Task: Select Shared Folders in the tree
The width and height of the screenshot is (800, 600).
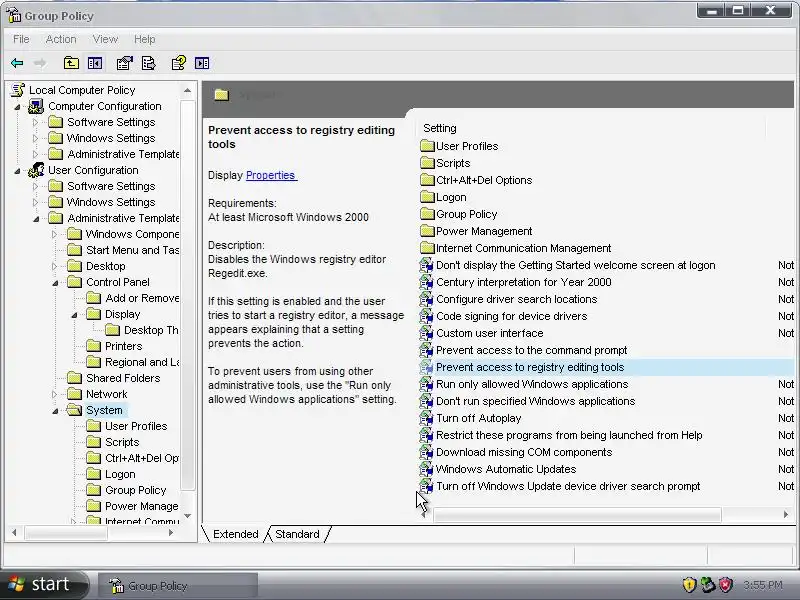Action: tap(122, 378)
